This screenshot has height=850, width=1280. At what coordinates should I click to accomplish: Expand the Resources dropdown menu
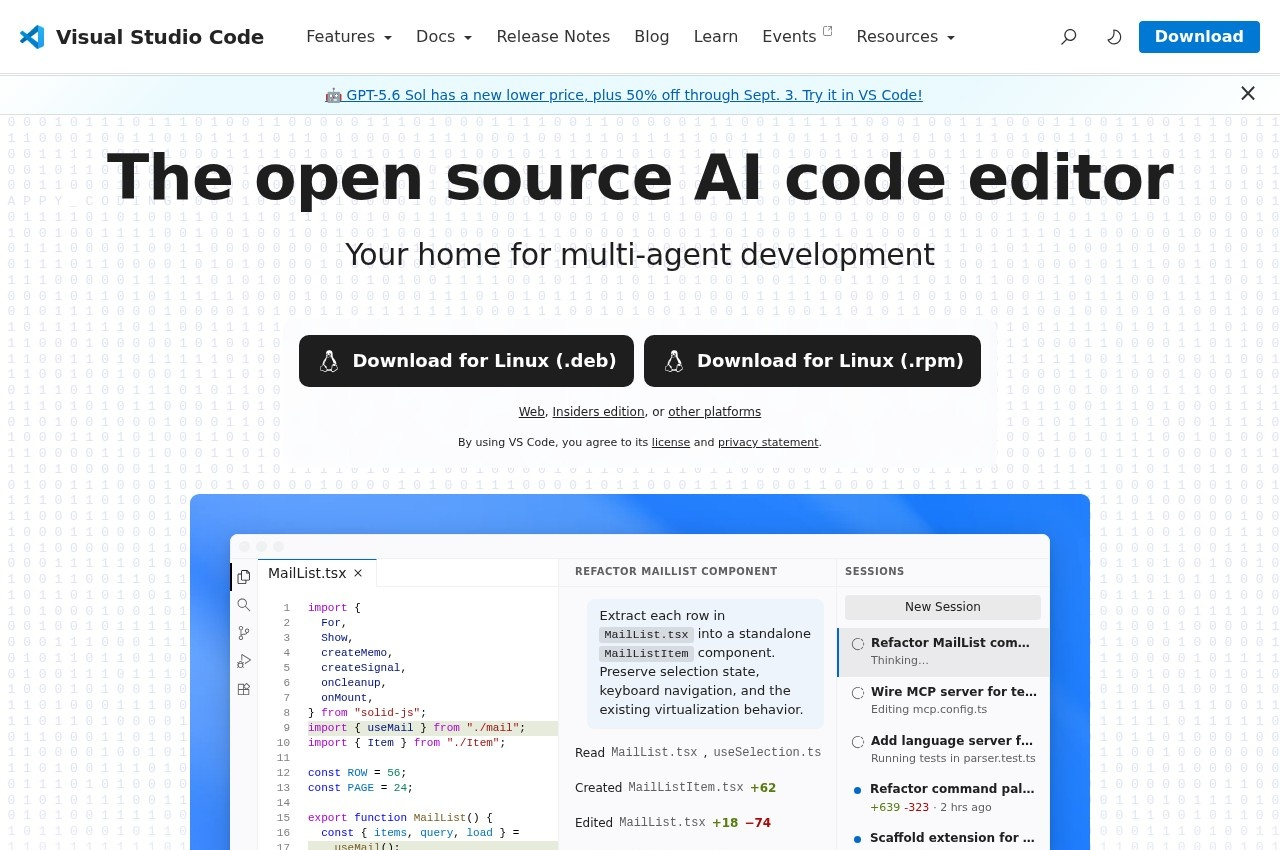click(906, 37)
